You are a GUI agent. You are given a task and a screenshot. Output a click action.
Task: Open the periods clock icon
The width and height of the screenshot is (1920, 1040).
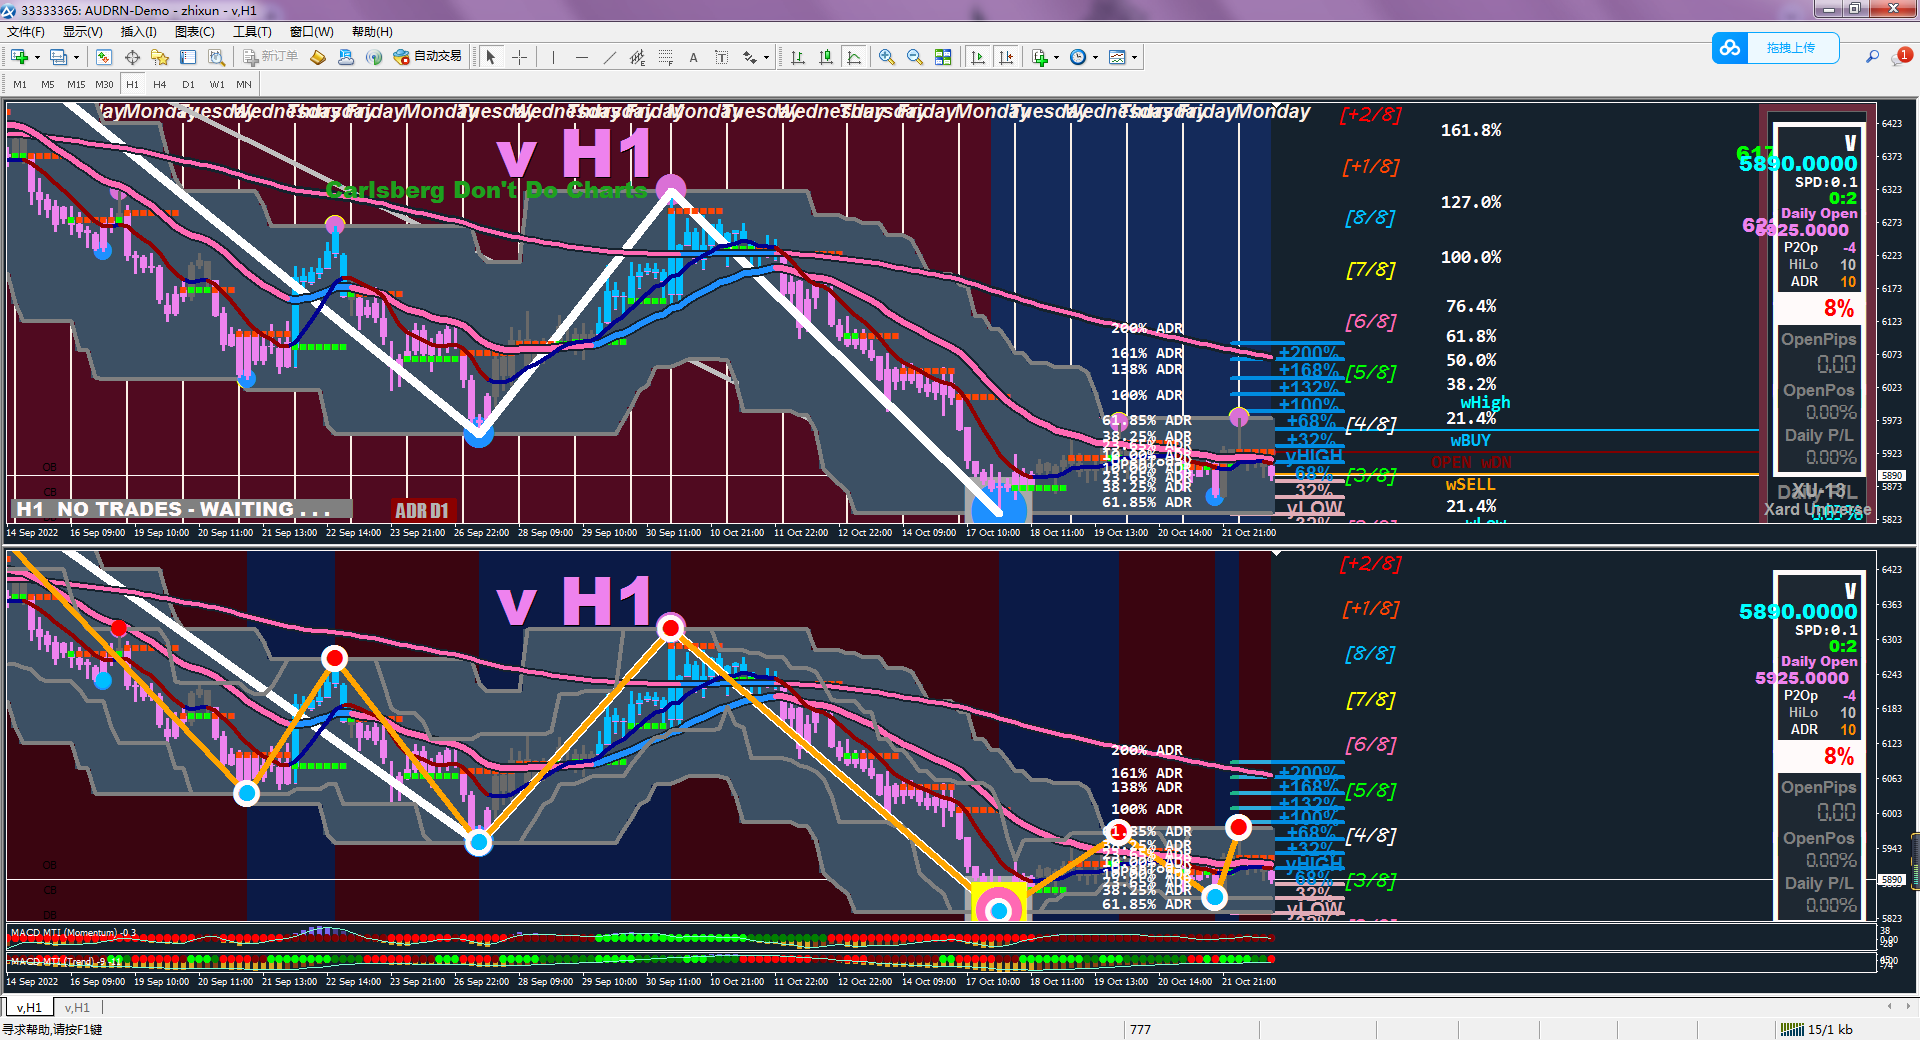1078,57
